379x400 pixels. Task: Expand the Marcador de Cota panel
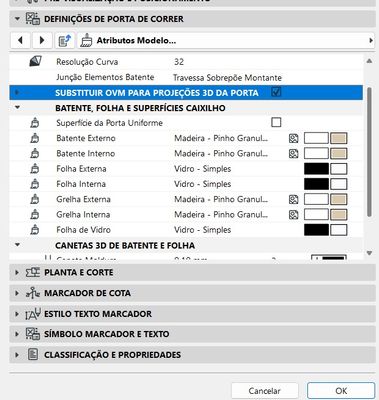[17, 293]
